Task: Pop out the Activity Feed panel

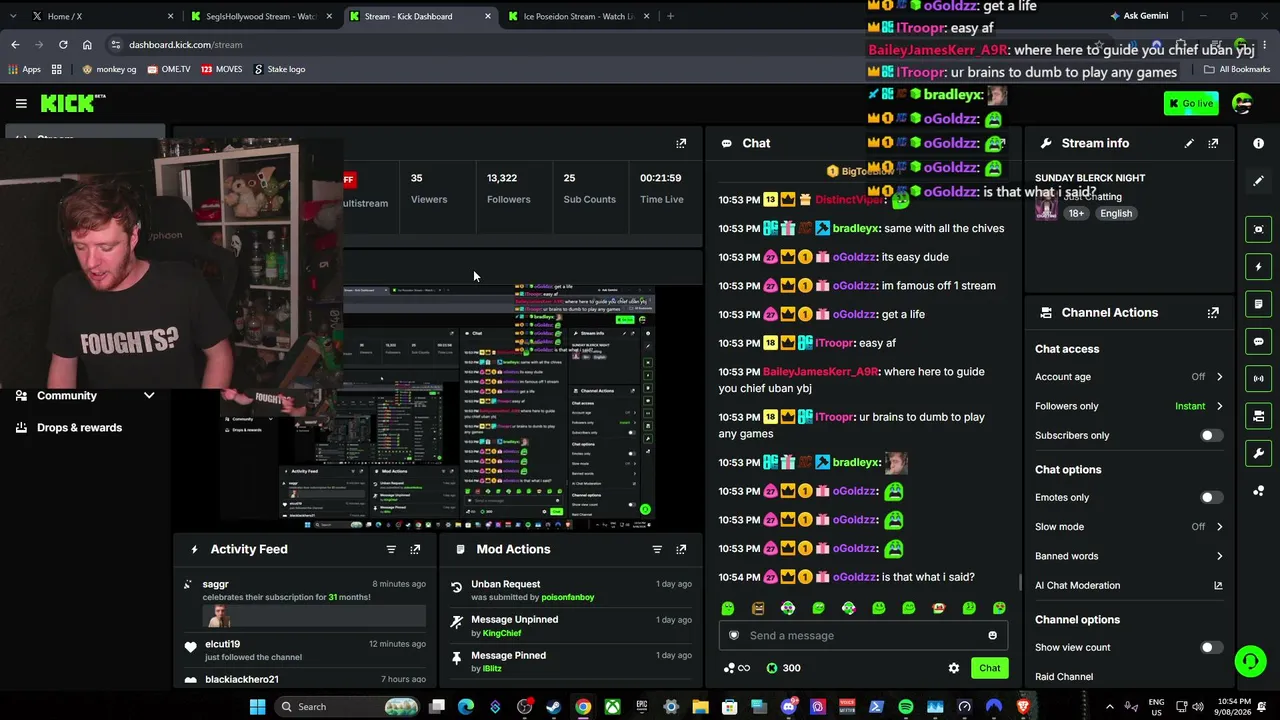Action: coord(415,549)
